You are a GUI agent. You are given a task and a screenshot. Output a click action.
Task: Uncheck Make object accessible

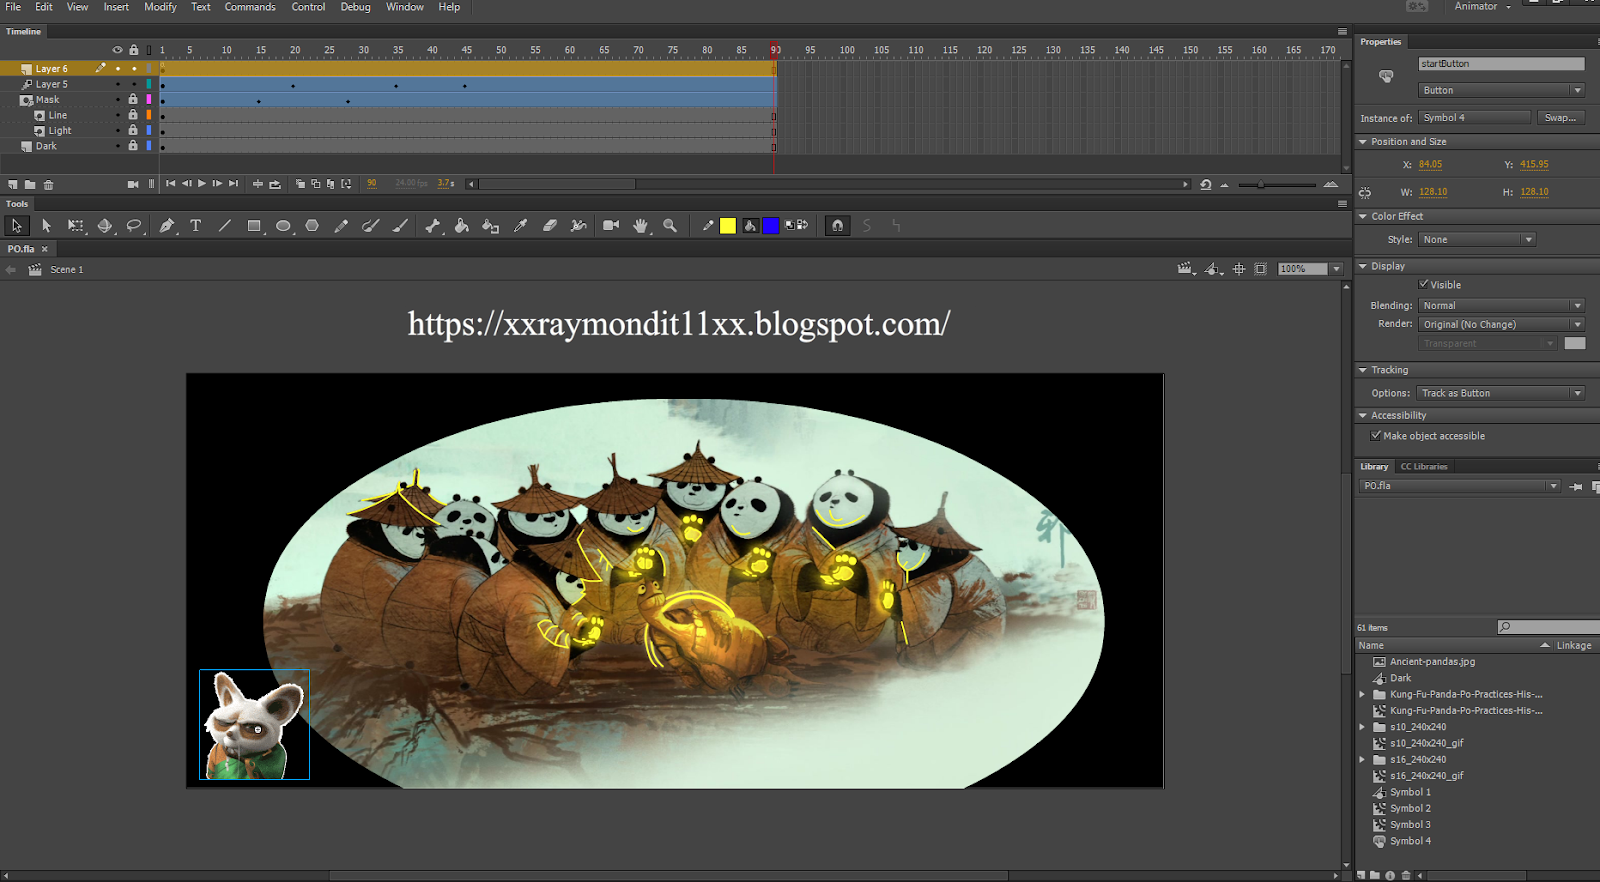(x=1376, y=435)
